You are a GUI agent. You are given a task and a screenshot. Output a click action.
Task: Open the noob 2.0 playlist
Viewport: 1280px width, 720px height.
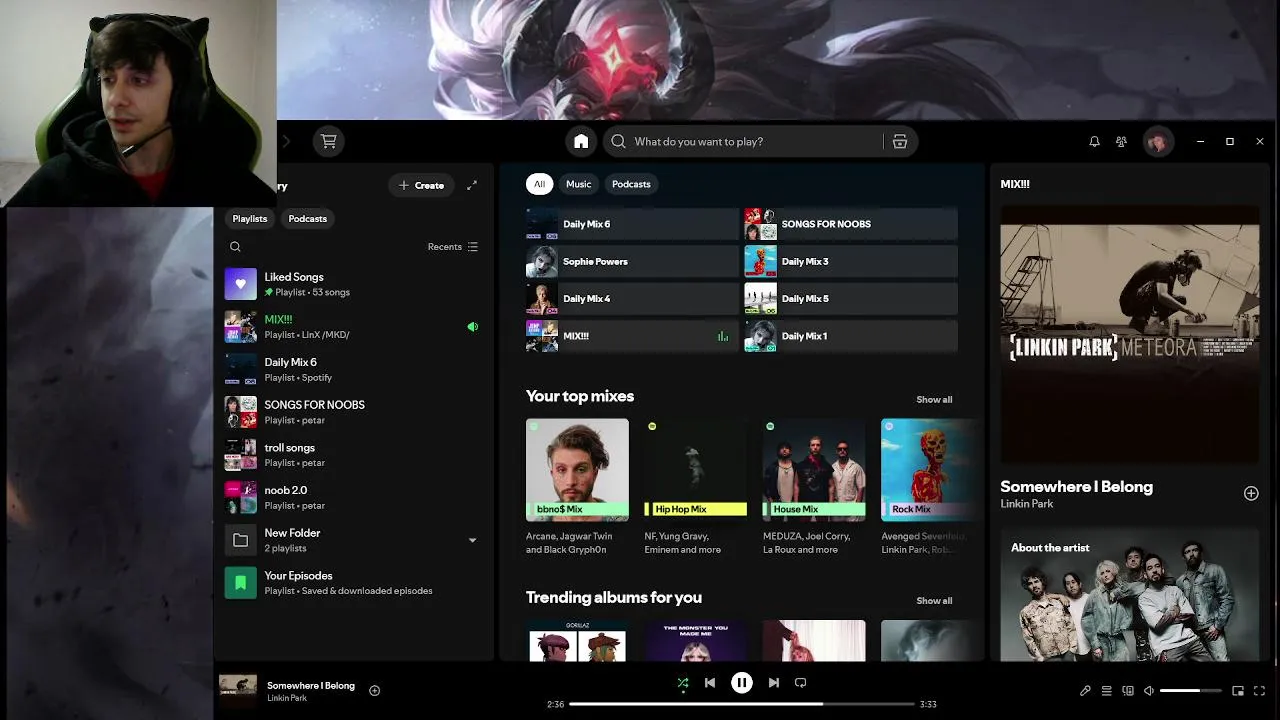(x=351, y=497)
